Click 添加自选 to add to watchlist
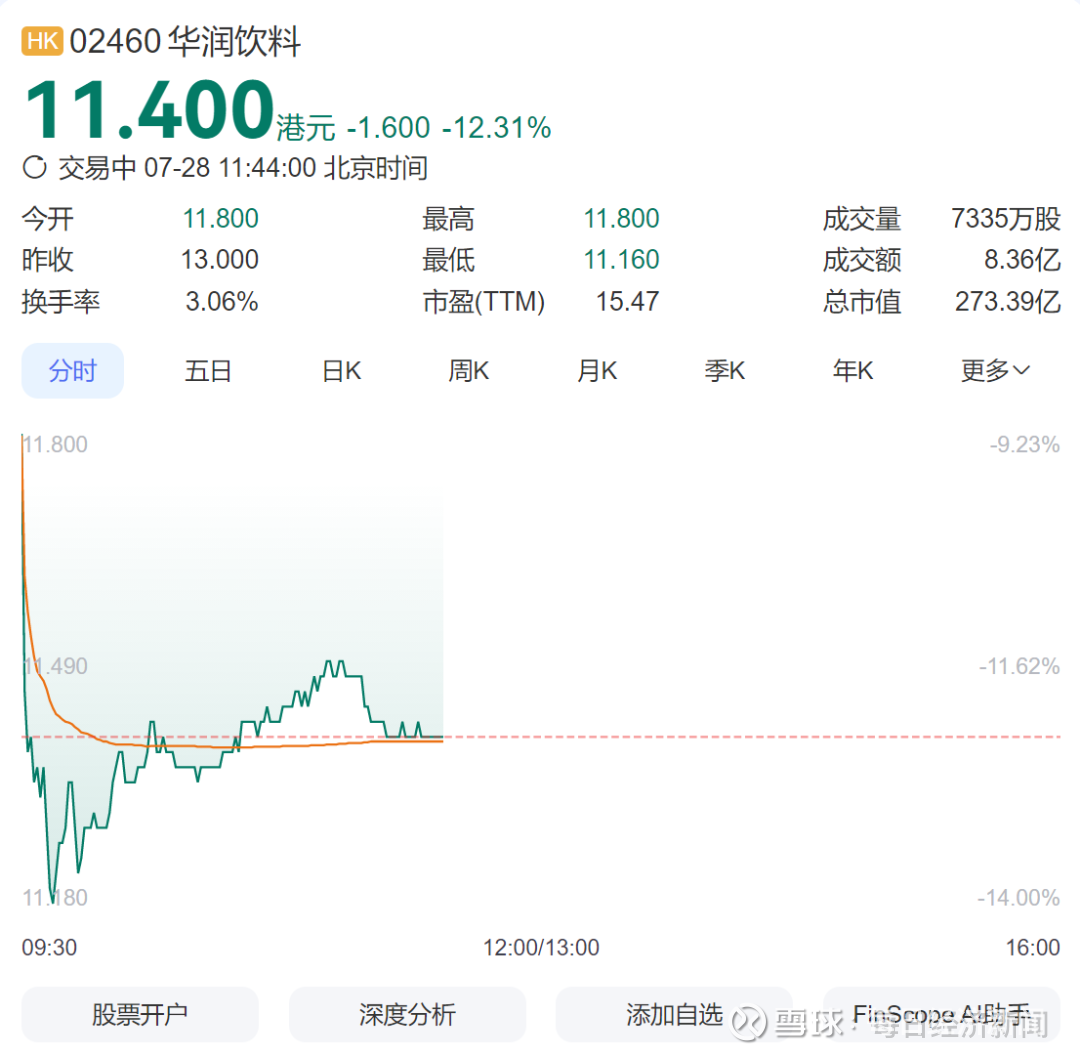 click(x=674, y=1015)
